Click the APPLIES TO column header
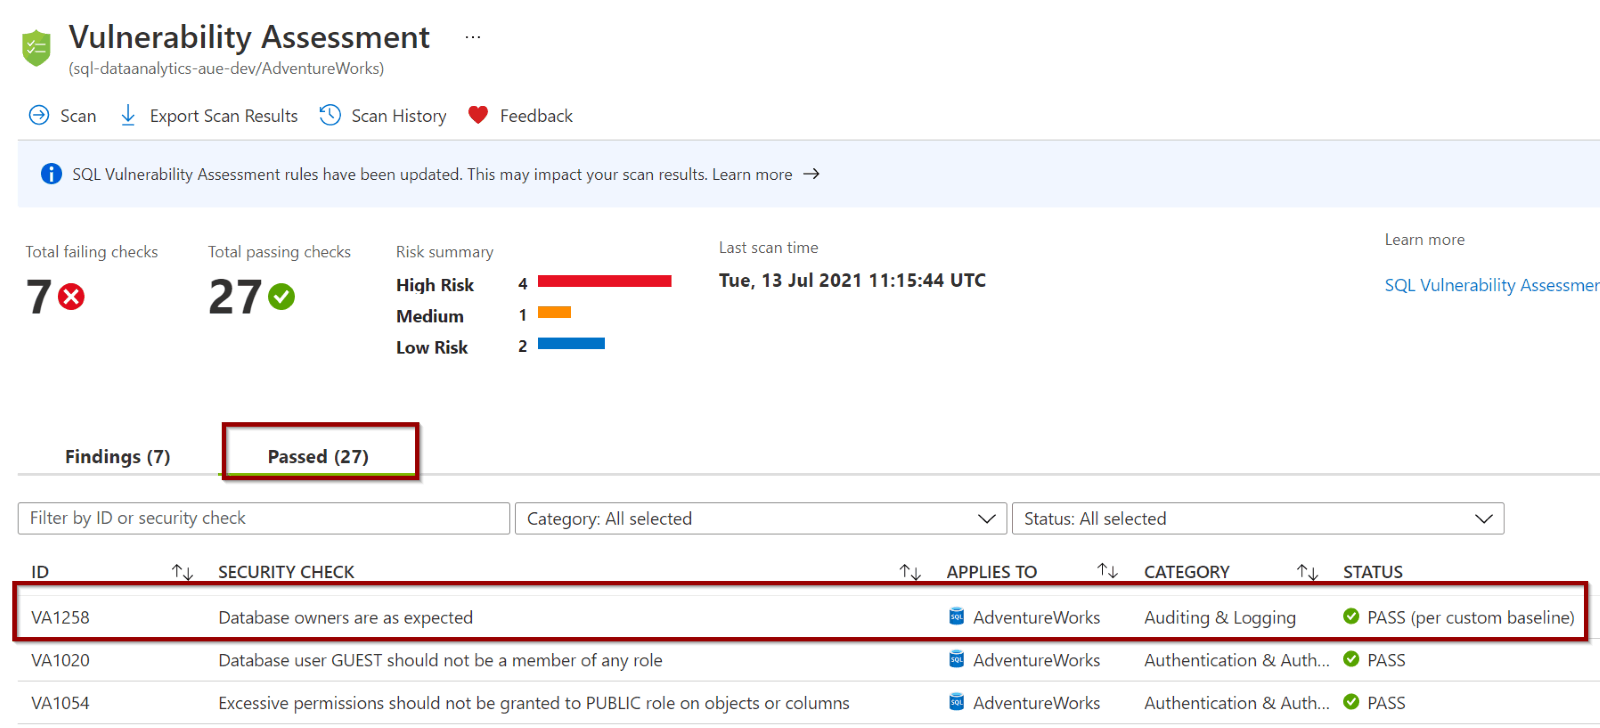This screenshot has height=728, width=1600. (991, 572)
